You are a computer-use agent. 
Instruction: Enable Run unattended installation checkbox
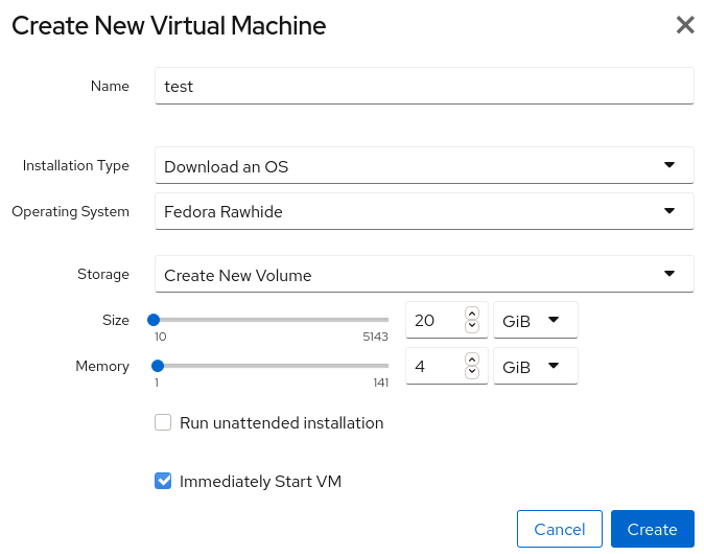pyautogui.click(x=163, y=423)
